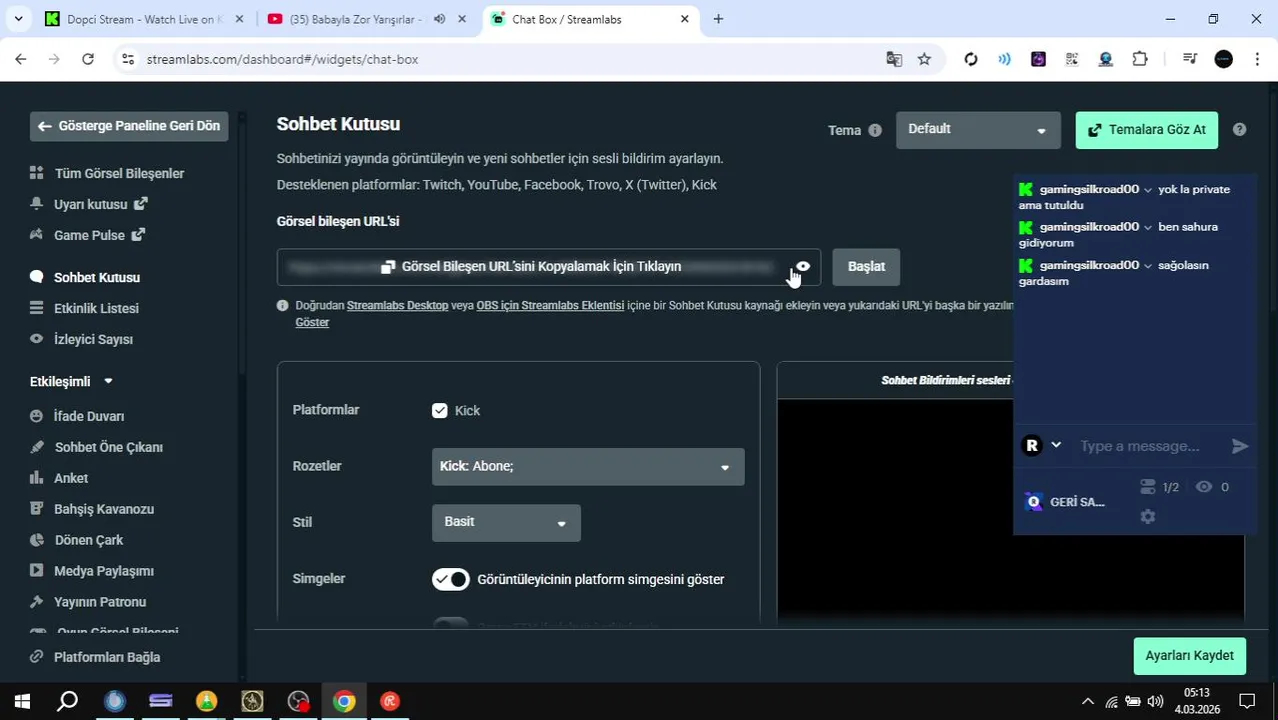Open Windows taskbar search
Image resolution: width=1278 pixels, height=720 pixels.
(67, 701)
